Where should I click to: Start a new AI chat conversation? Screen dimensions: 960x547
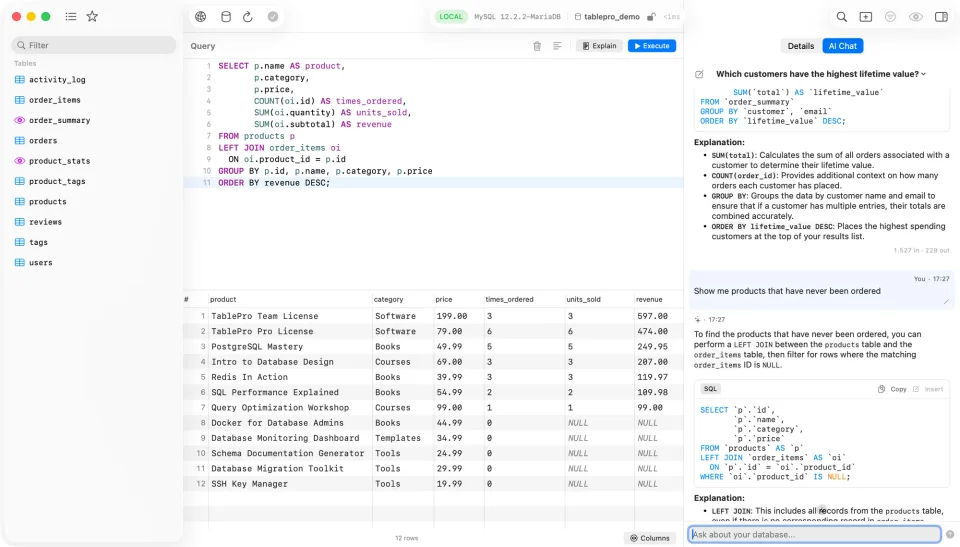699,74
